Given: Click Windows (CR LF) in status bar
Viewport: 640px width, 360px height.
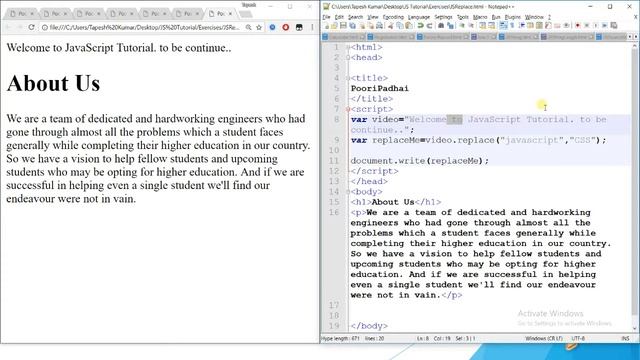Looking at the screenshot, I should (544, 338).
